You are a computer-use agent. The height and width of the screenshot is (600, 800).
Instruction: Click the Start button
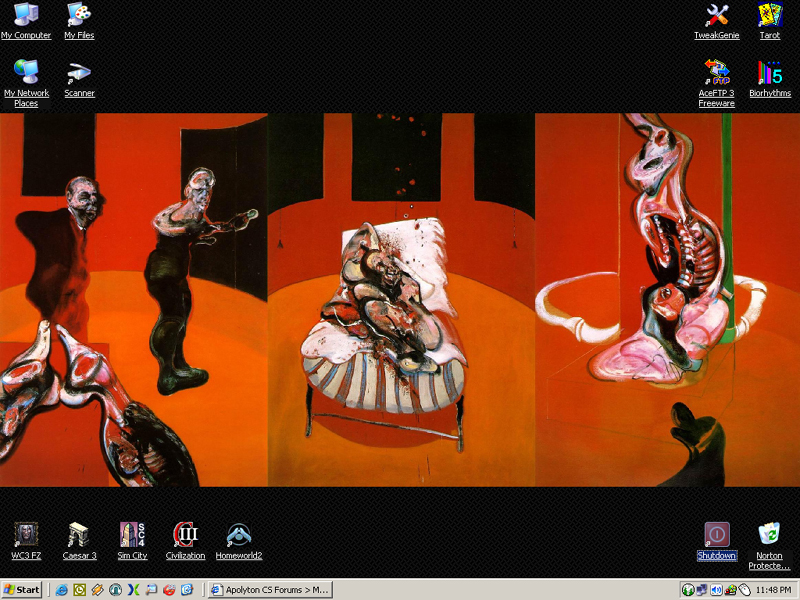point(22,590)
